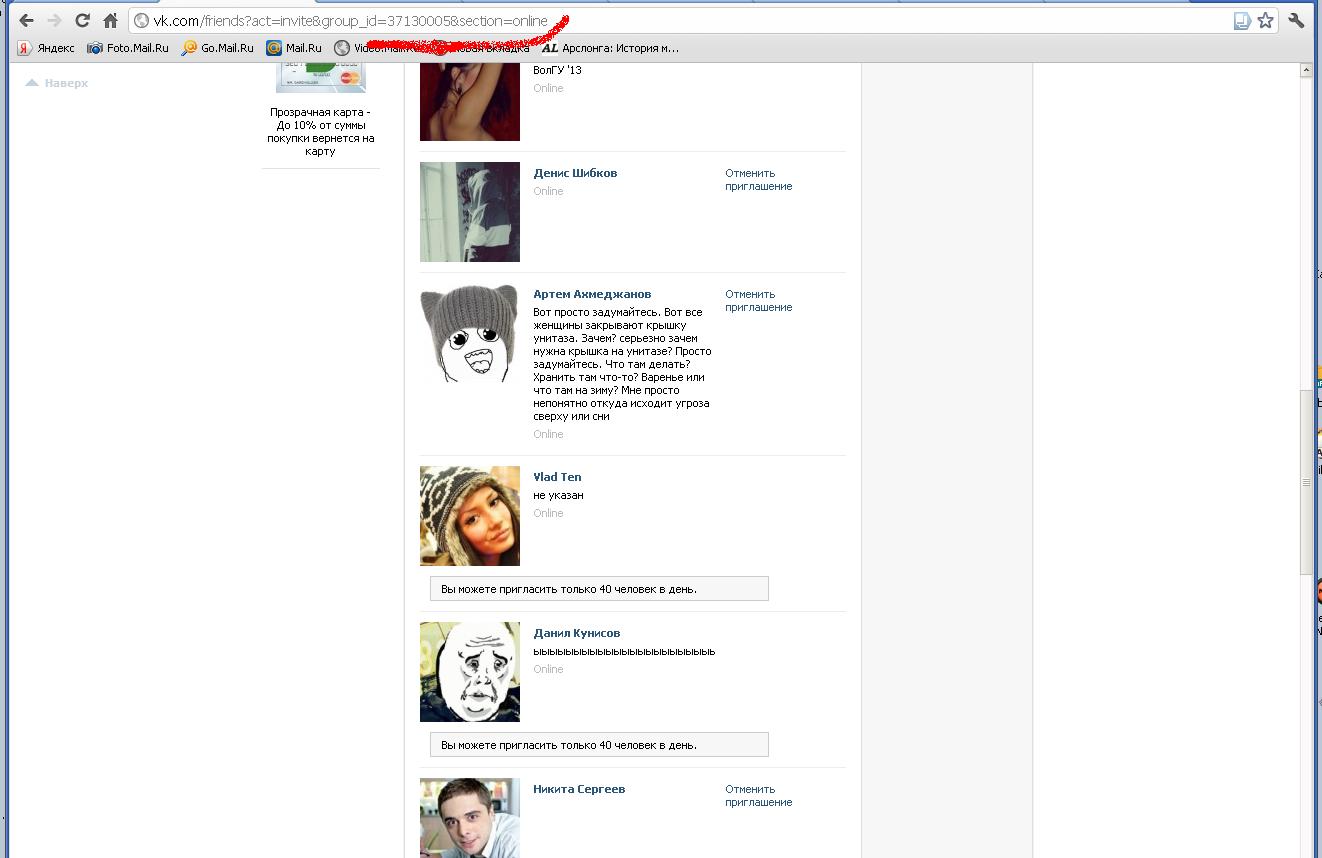The height and width of the screenshot is (858, 1322).
Task: Go forward using the browser forward arrow
Action: point(54,20)
